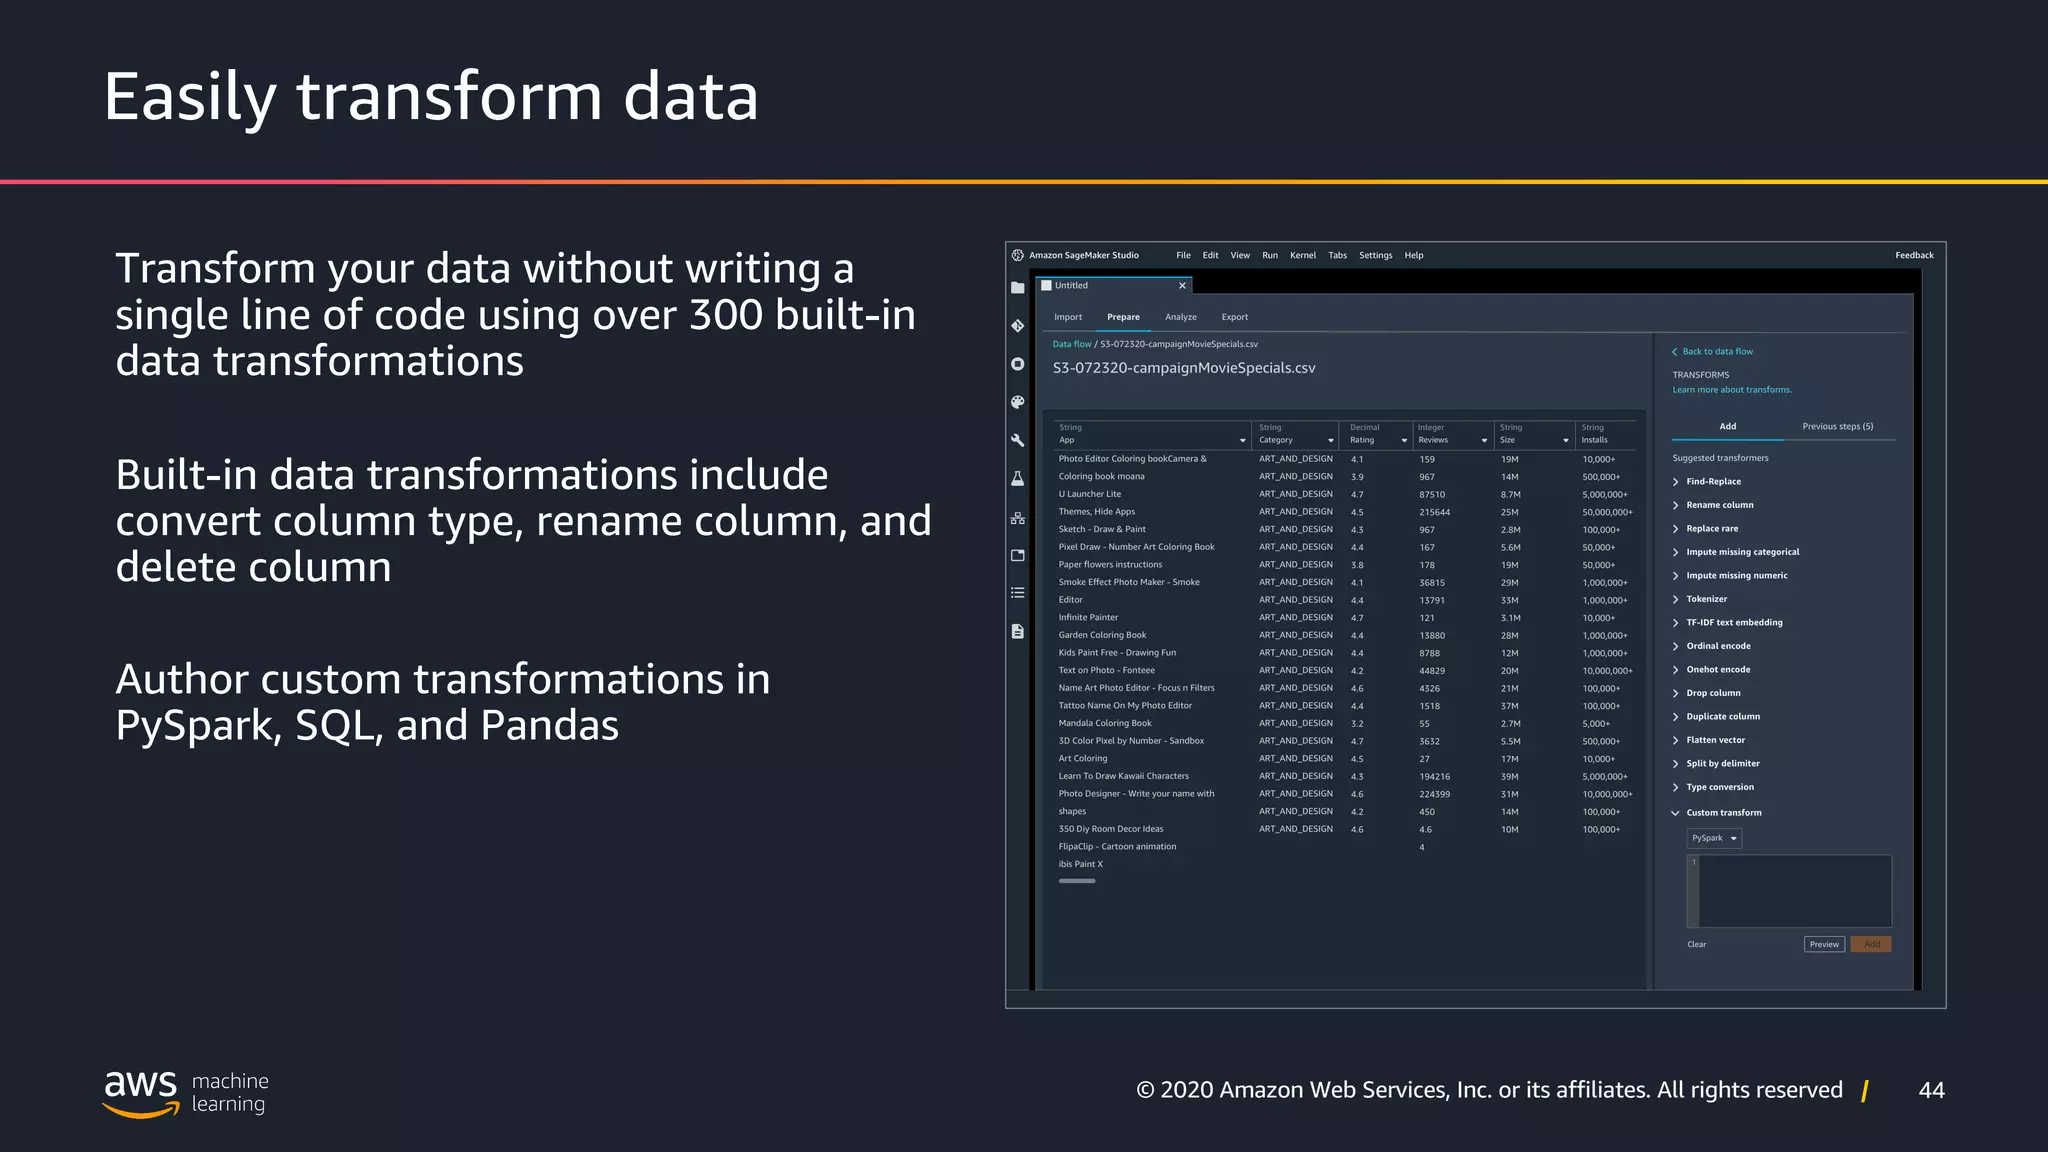Viewport: 2048px width, 1152px height.
Task: Open the Size column dropdown arrow
Action: [x=1566, y=441]
